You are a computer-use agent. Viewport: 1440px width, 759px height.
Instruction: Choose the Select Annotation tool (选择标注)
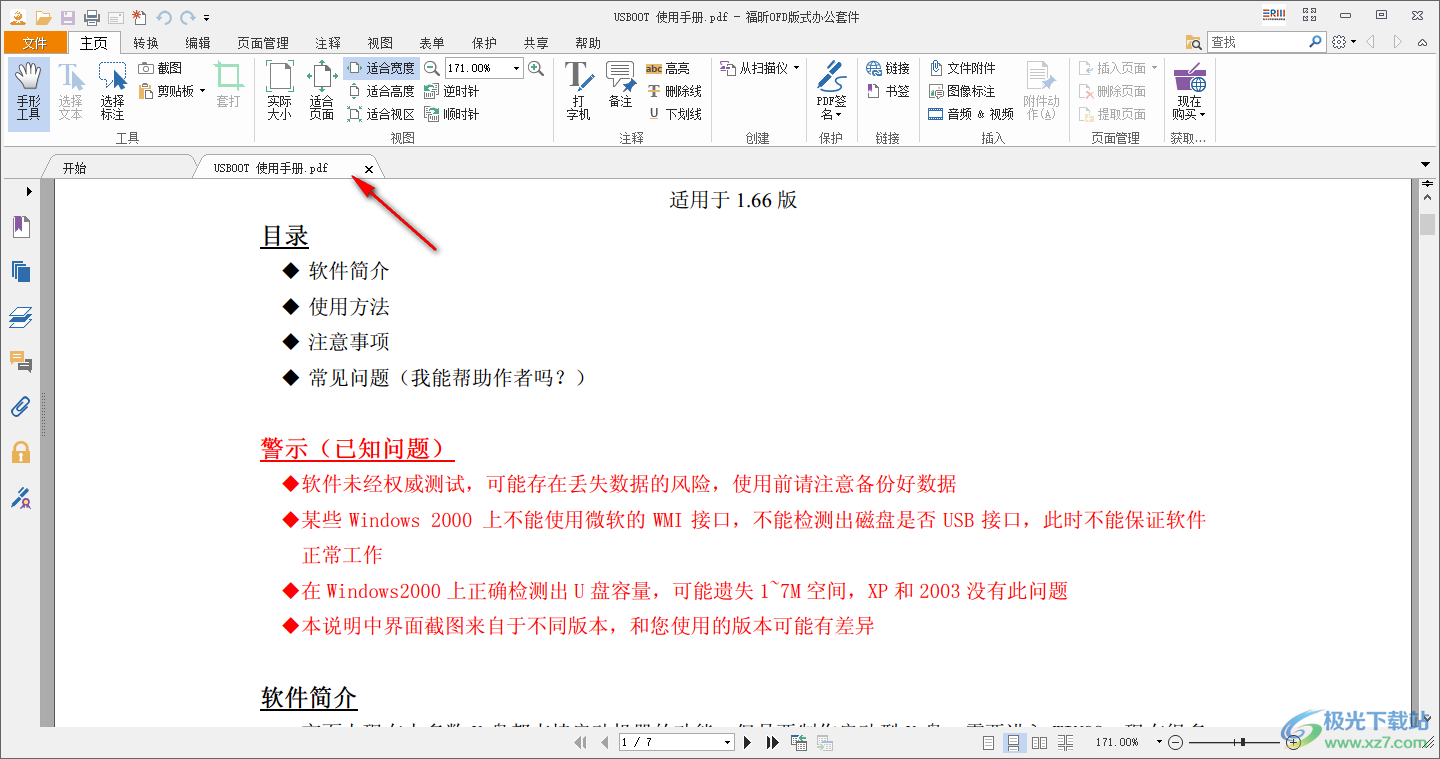tap(112, 93)
